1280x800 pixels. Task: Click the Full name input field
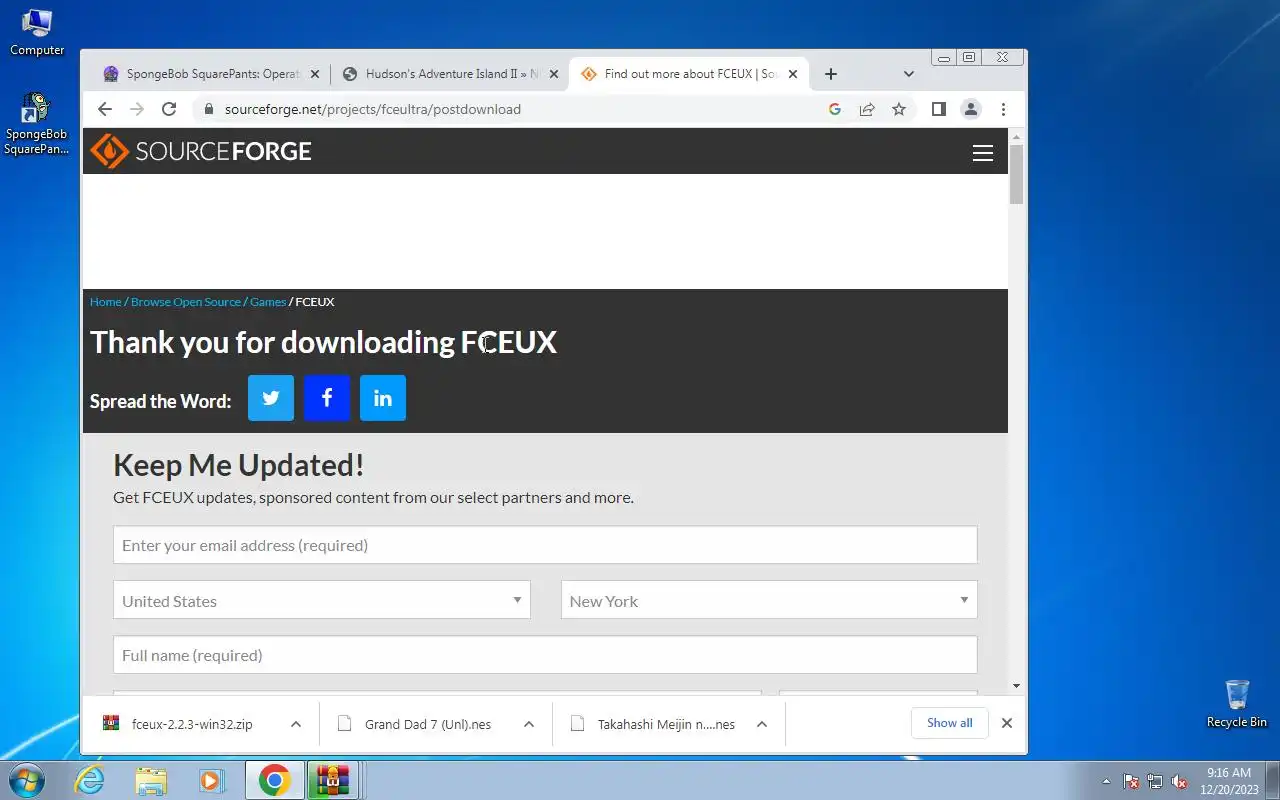coord(545,655)
